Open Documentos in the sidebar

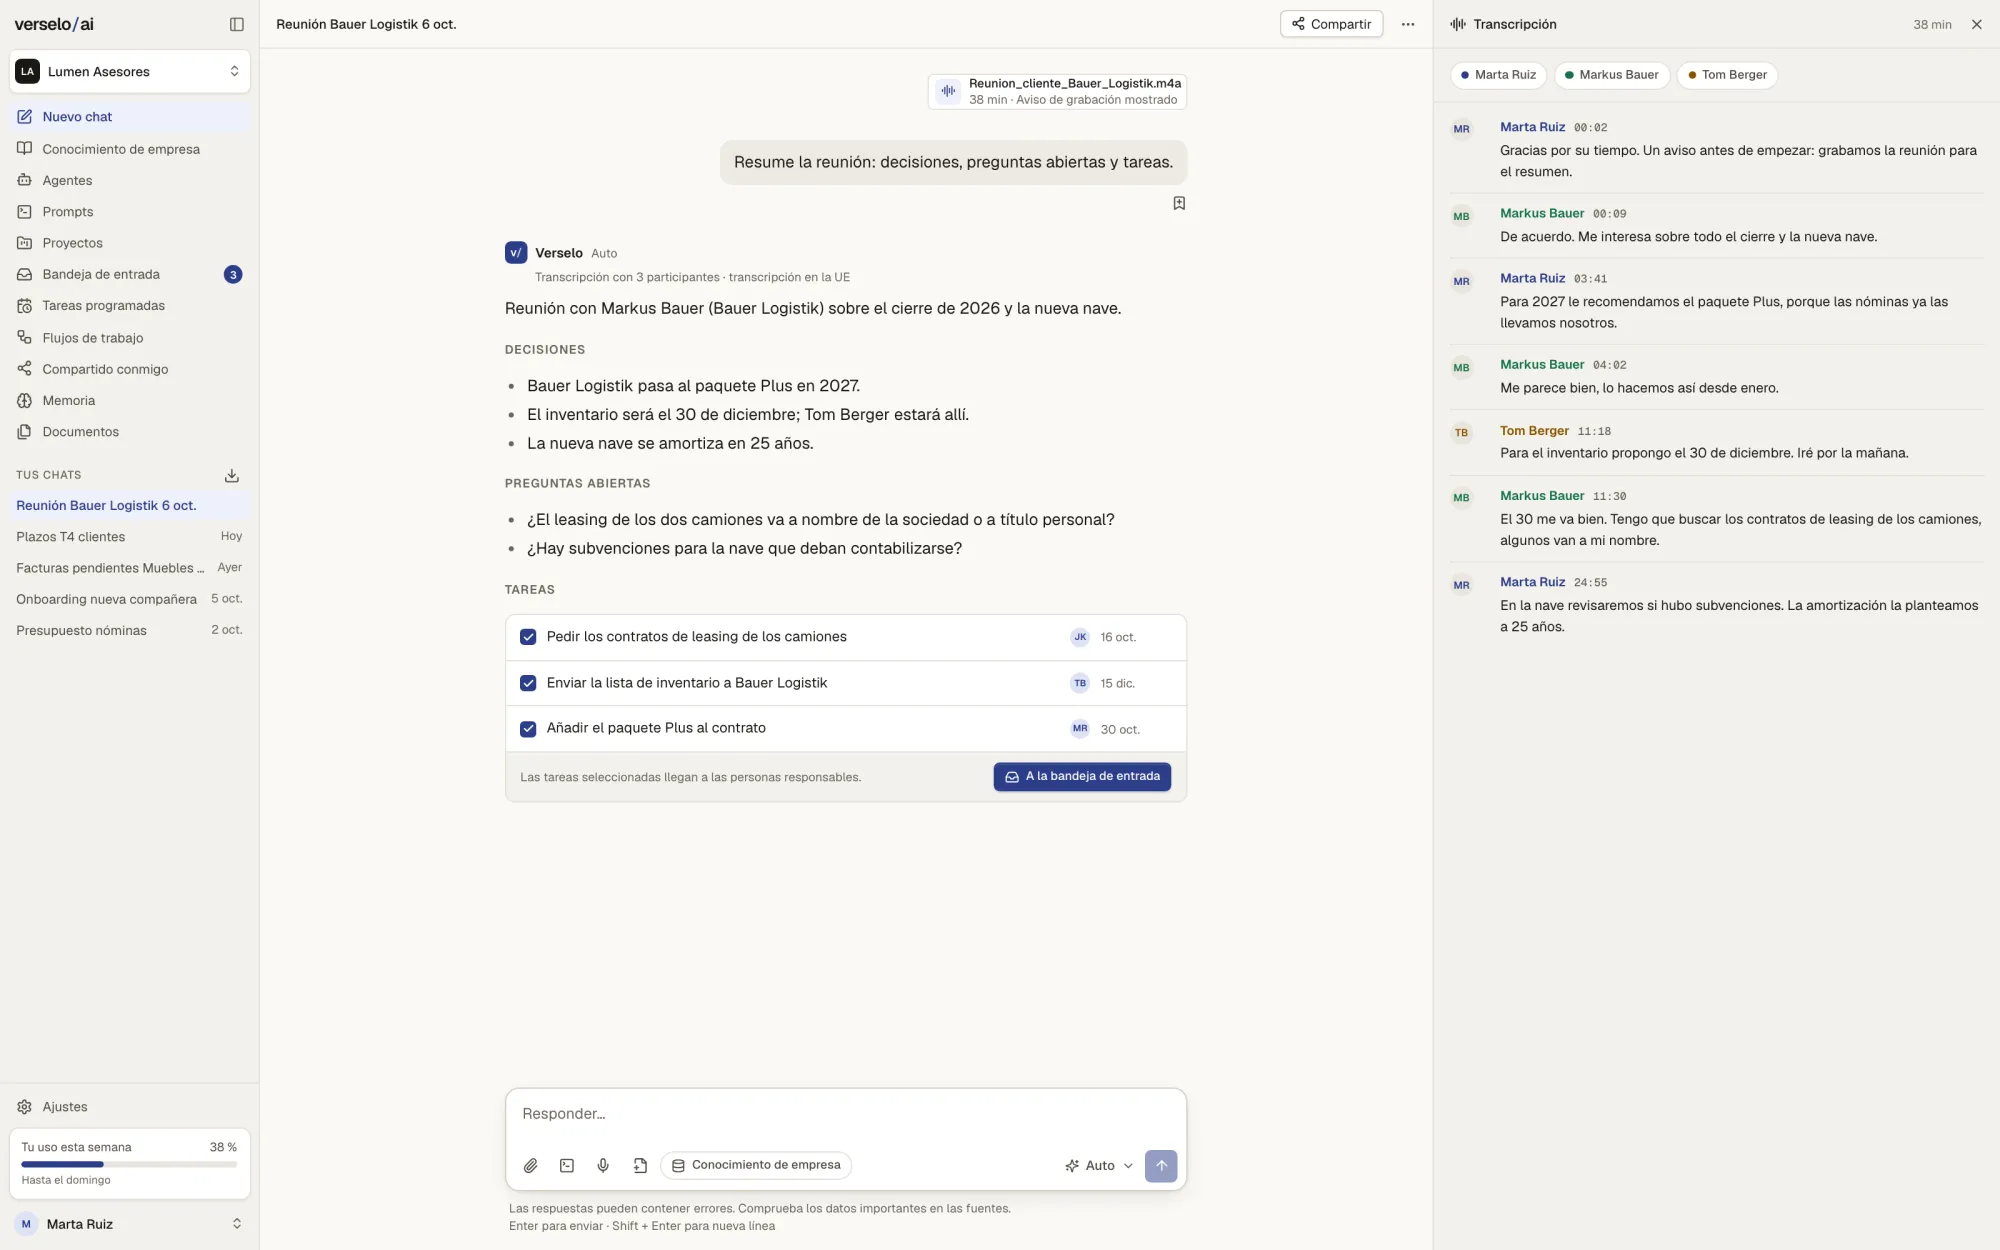coord(130,432)
